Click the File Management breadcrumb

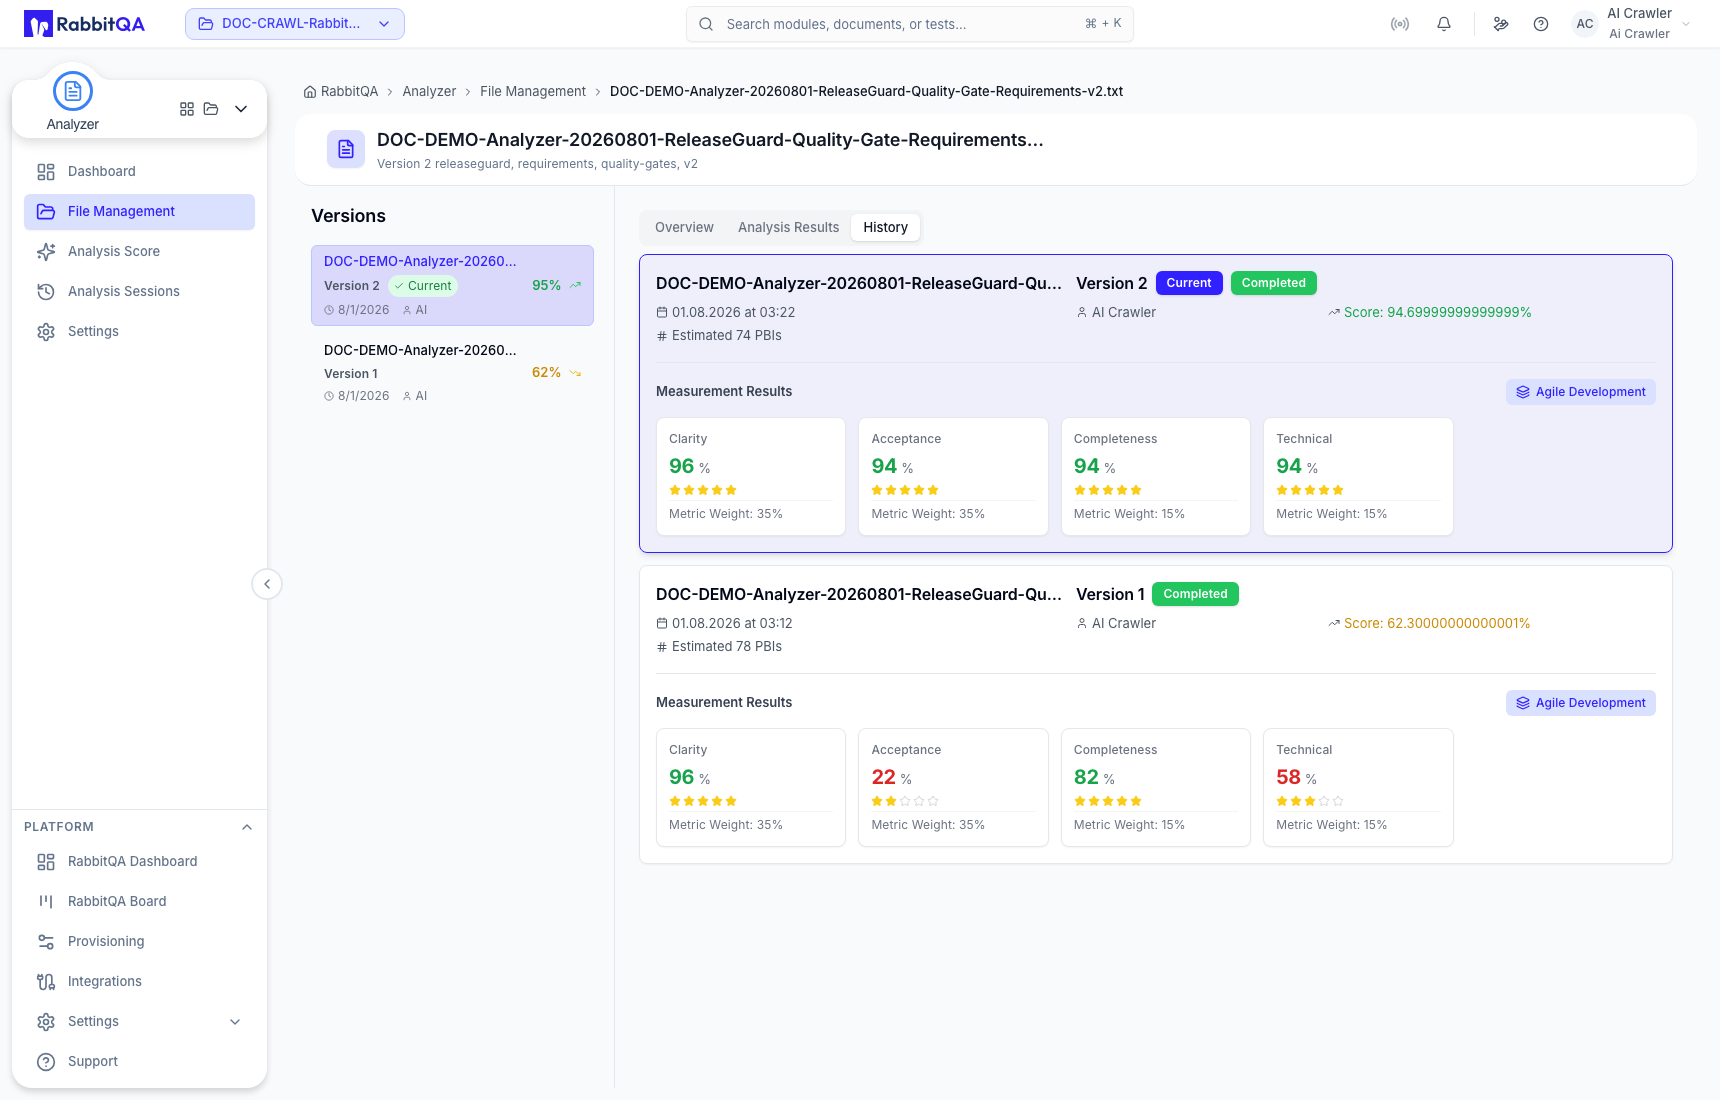pyautogui.click(x=533, y=91)
